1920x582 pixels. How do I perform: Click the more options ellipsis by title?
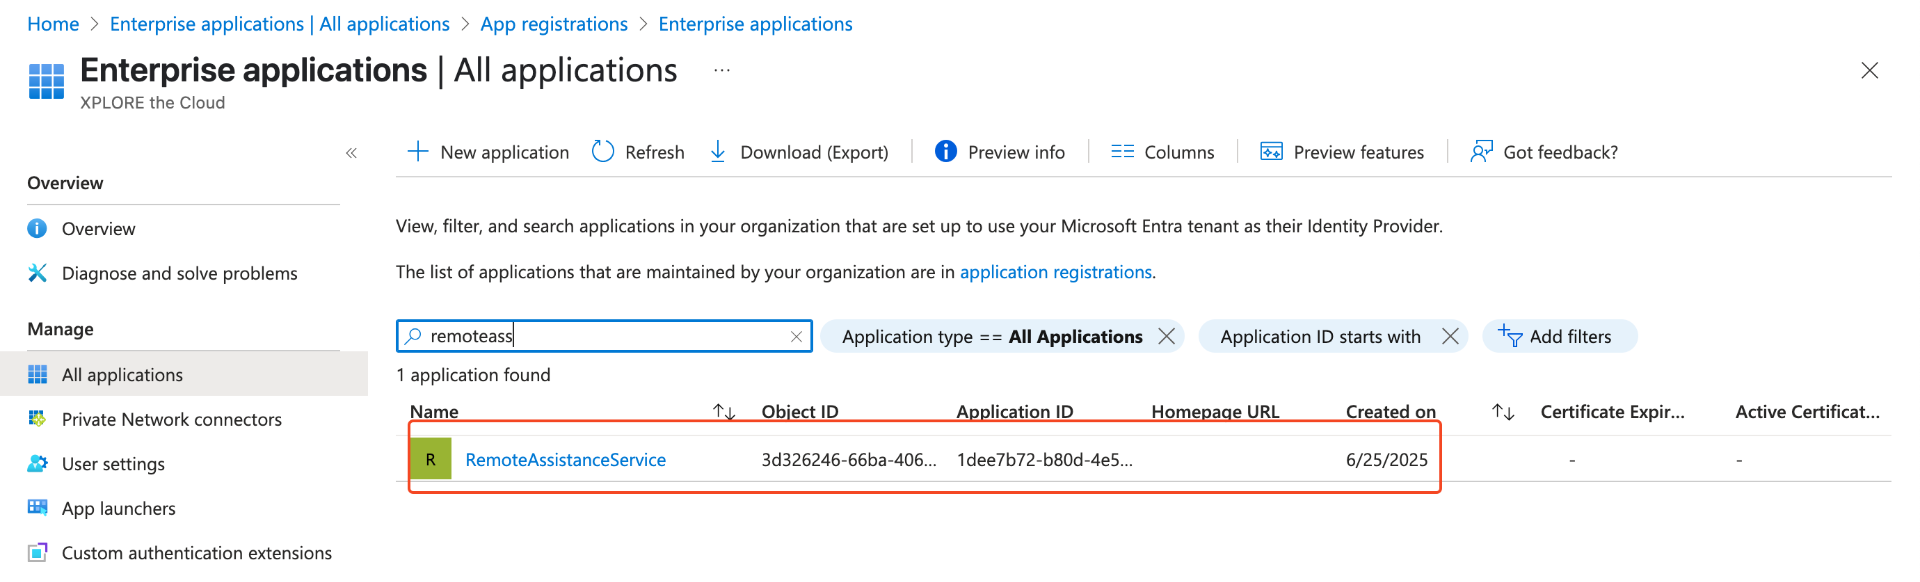[722, 70]
